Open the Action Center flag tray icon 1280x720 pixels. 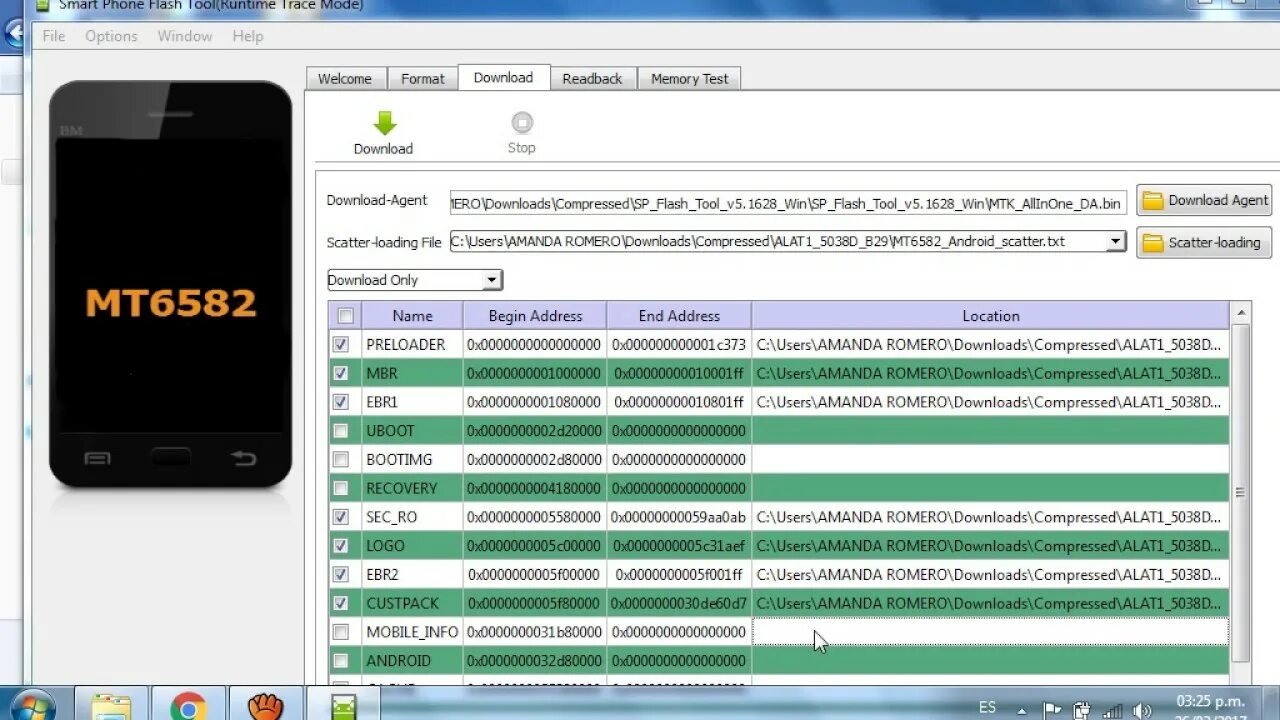click(x=1053, y=710)
